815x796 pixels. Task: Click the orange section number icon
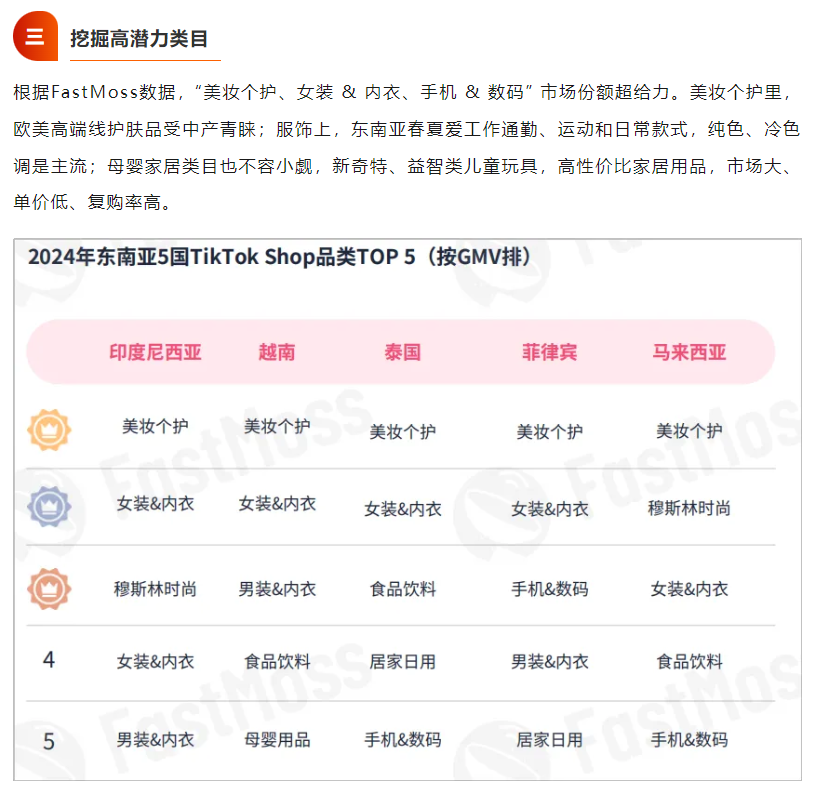pos(35,36)
